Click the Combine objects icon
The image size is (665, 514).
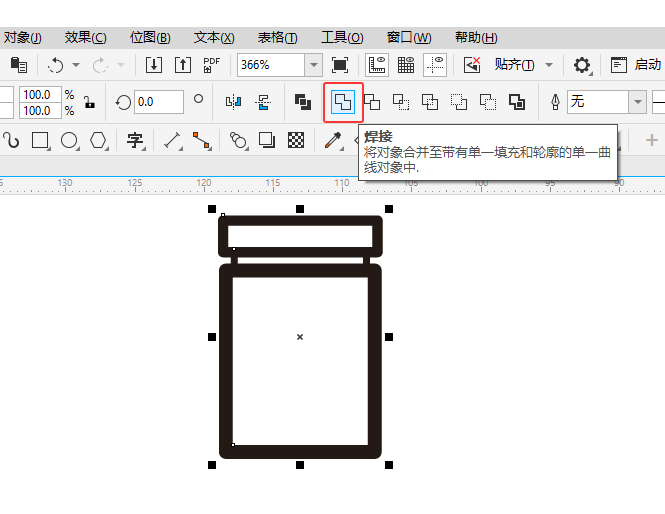click(303, 102)
